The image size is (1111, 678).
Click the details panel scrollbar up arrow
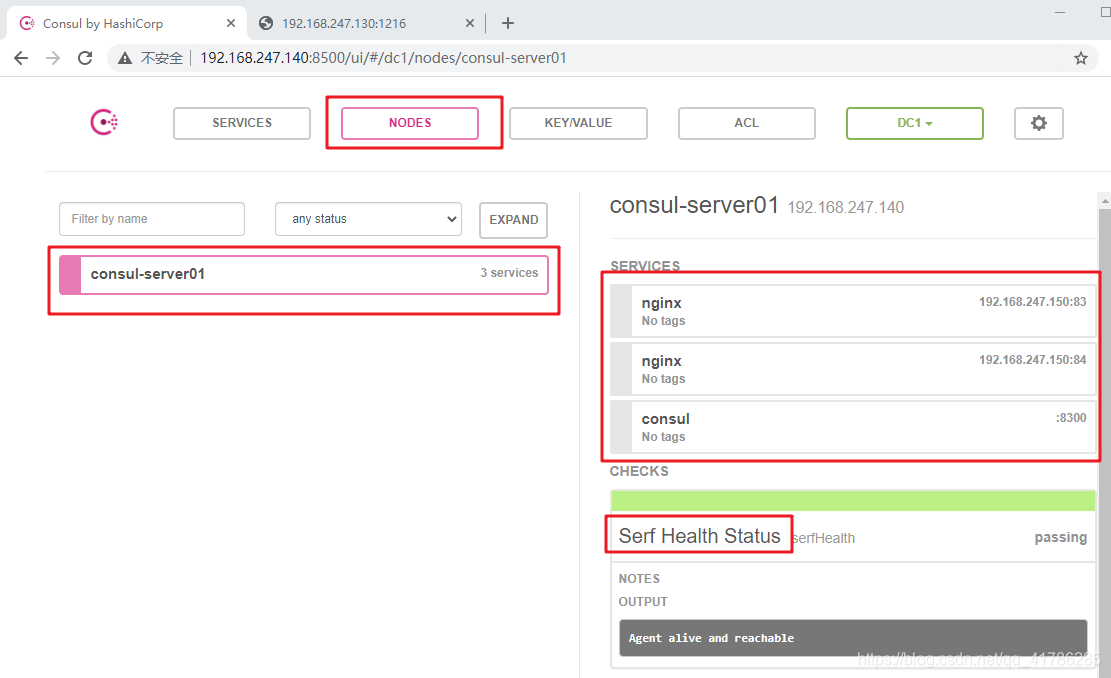pyautogui.click(x=1105, y=201)
